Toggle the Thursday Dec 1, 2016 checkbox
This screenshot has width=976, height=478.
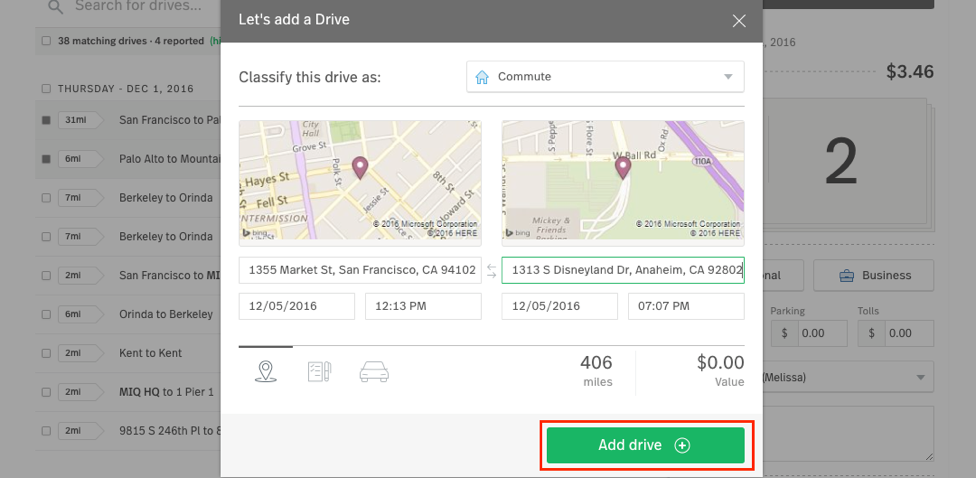pyautogui.click(x=46, y=89)
